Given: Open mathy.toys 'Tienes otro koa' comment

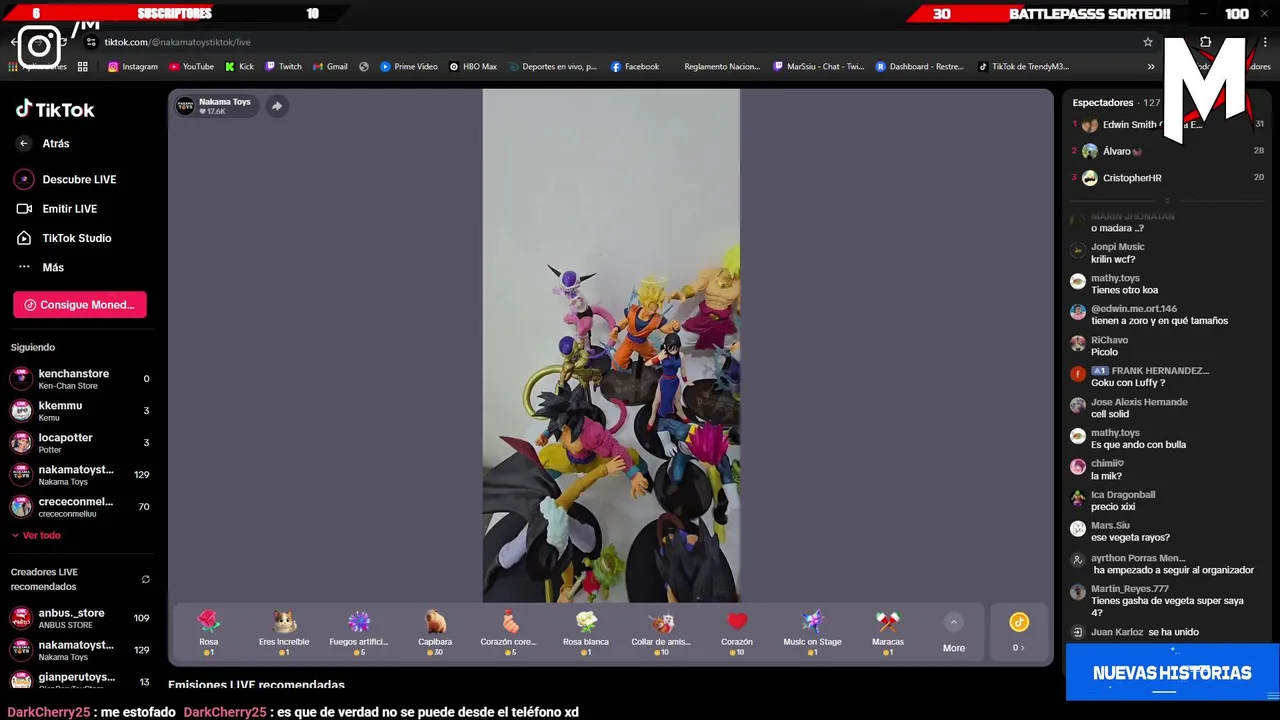Looking at the screenshot, I should (x=1124, y=290).
